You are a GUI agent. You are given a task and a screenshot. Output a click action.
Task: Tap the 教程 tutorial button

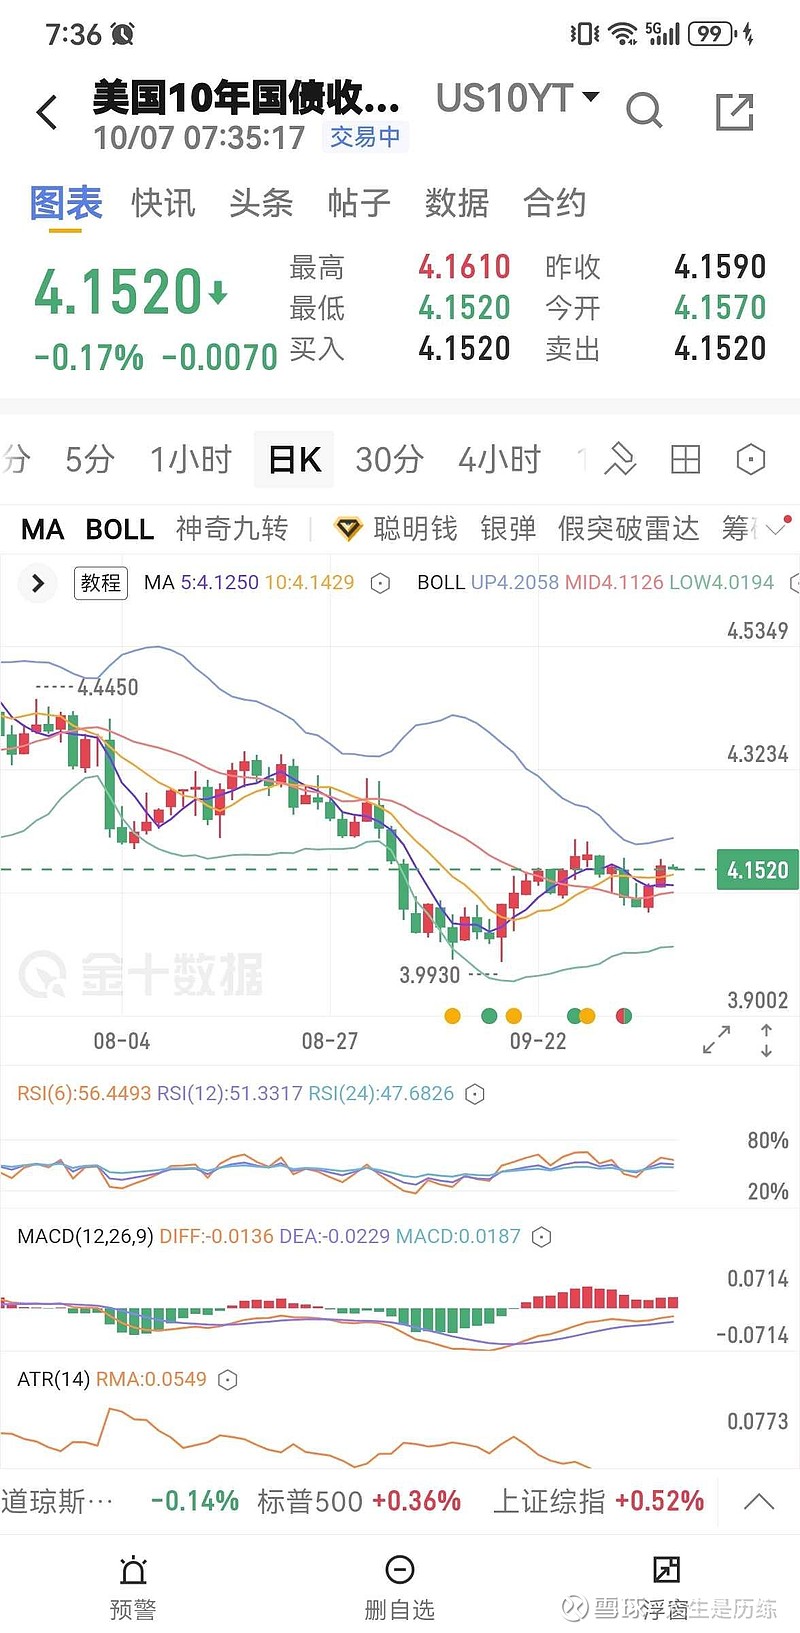[101, 582]
